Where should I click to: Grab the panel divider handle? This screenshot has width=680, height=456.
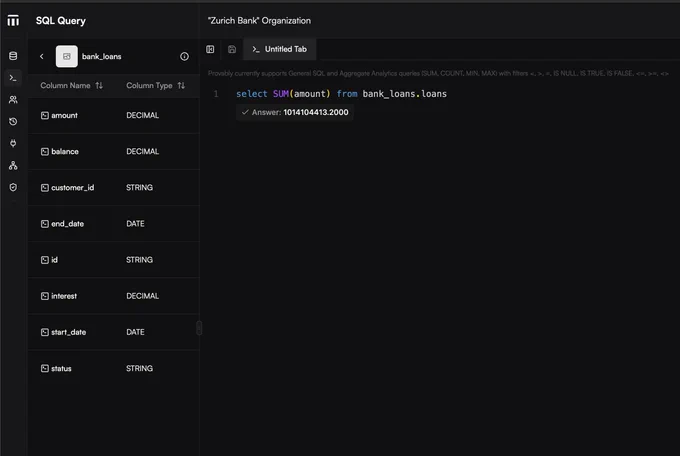199,328
